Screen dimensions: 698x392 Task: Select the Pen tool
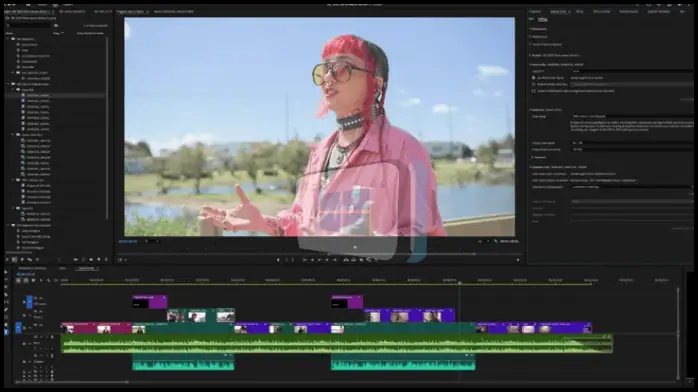(6, 310)
